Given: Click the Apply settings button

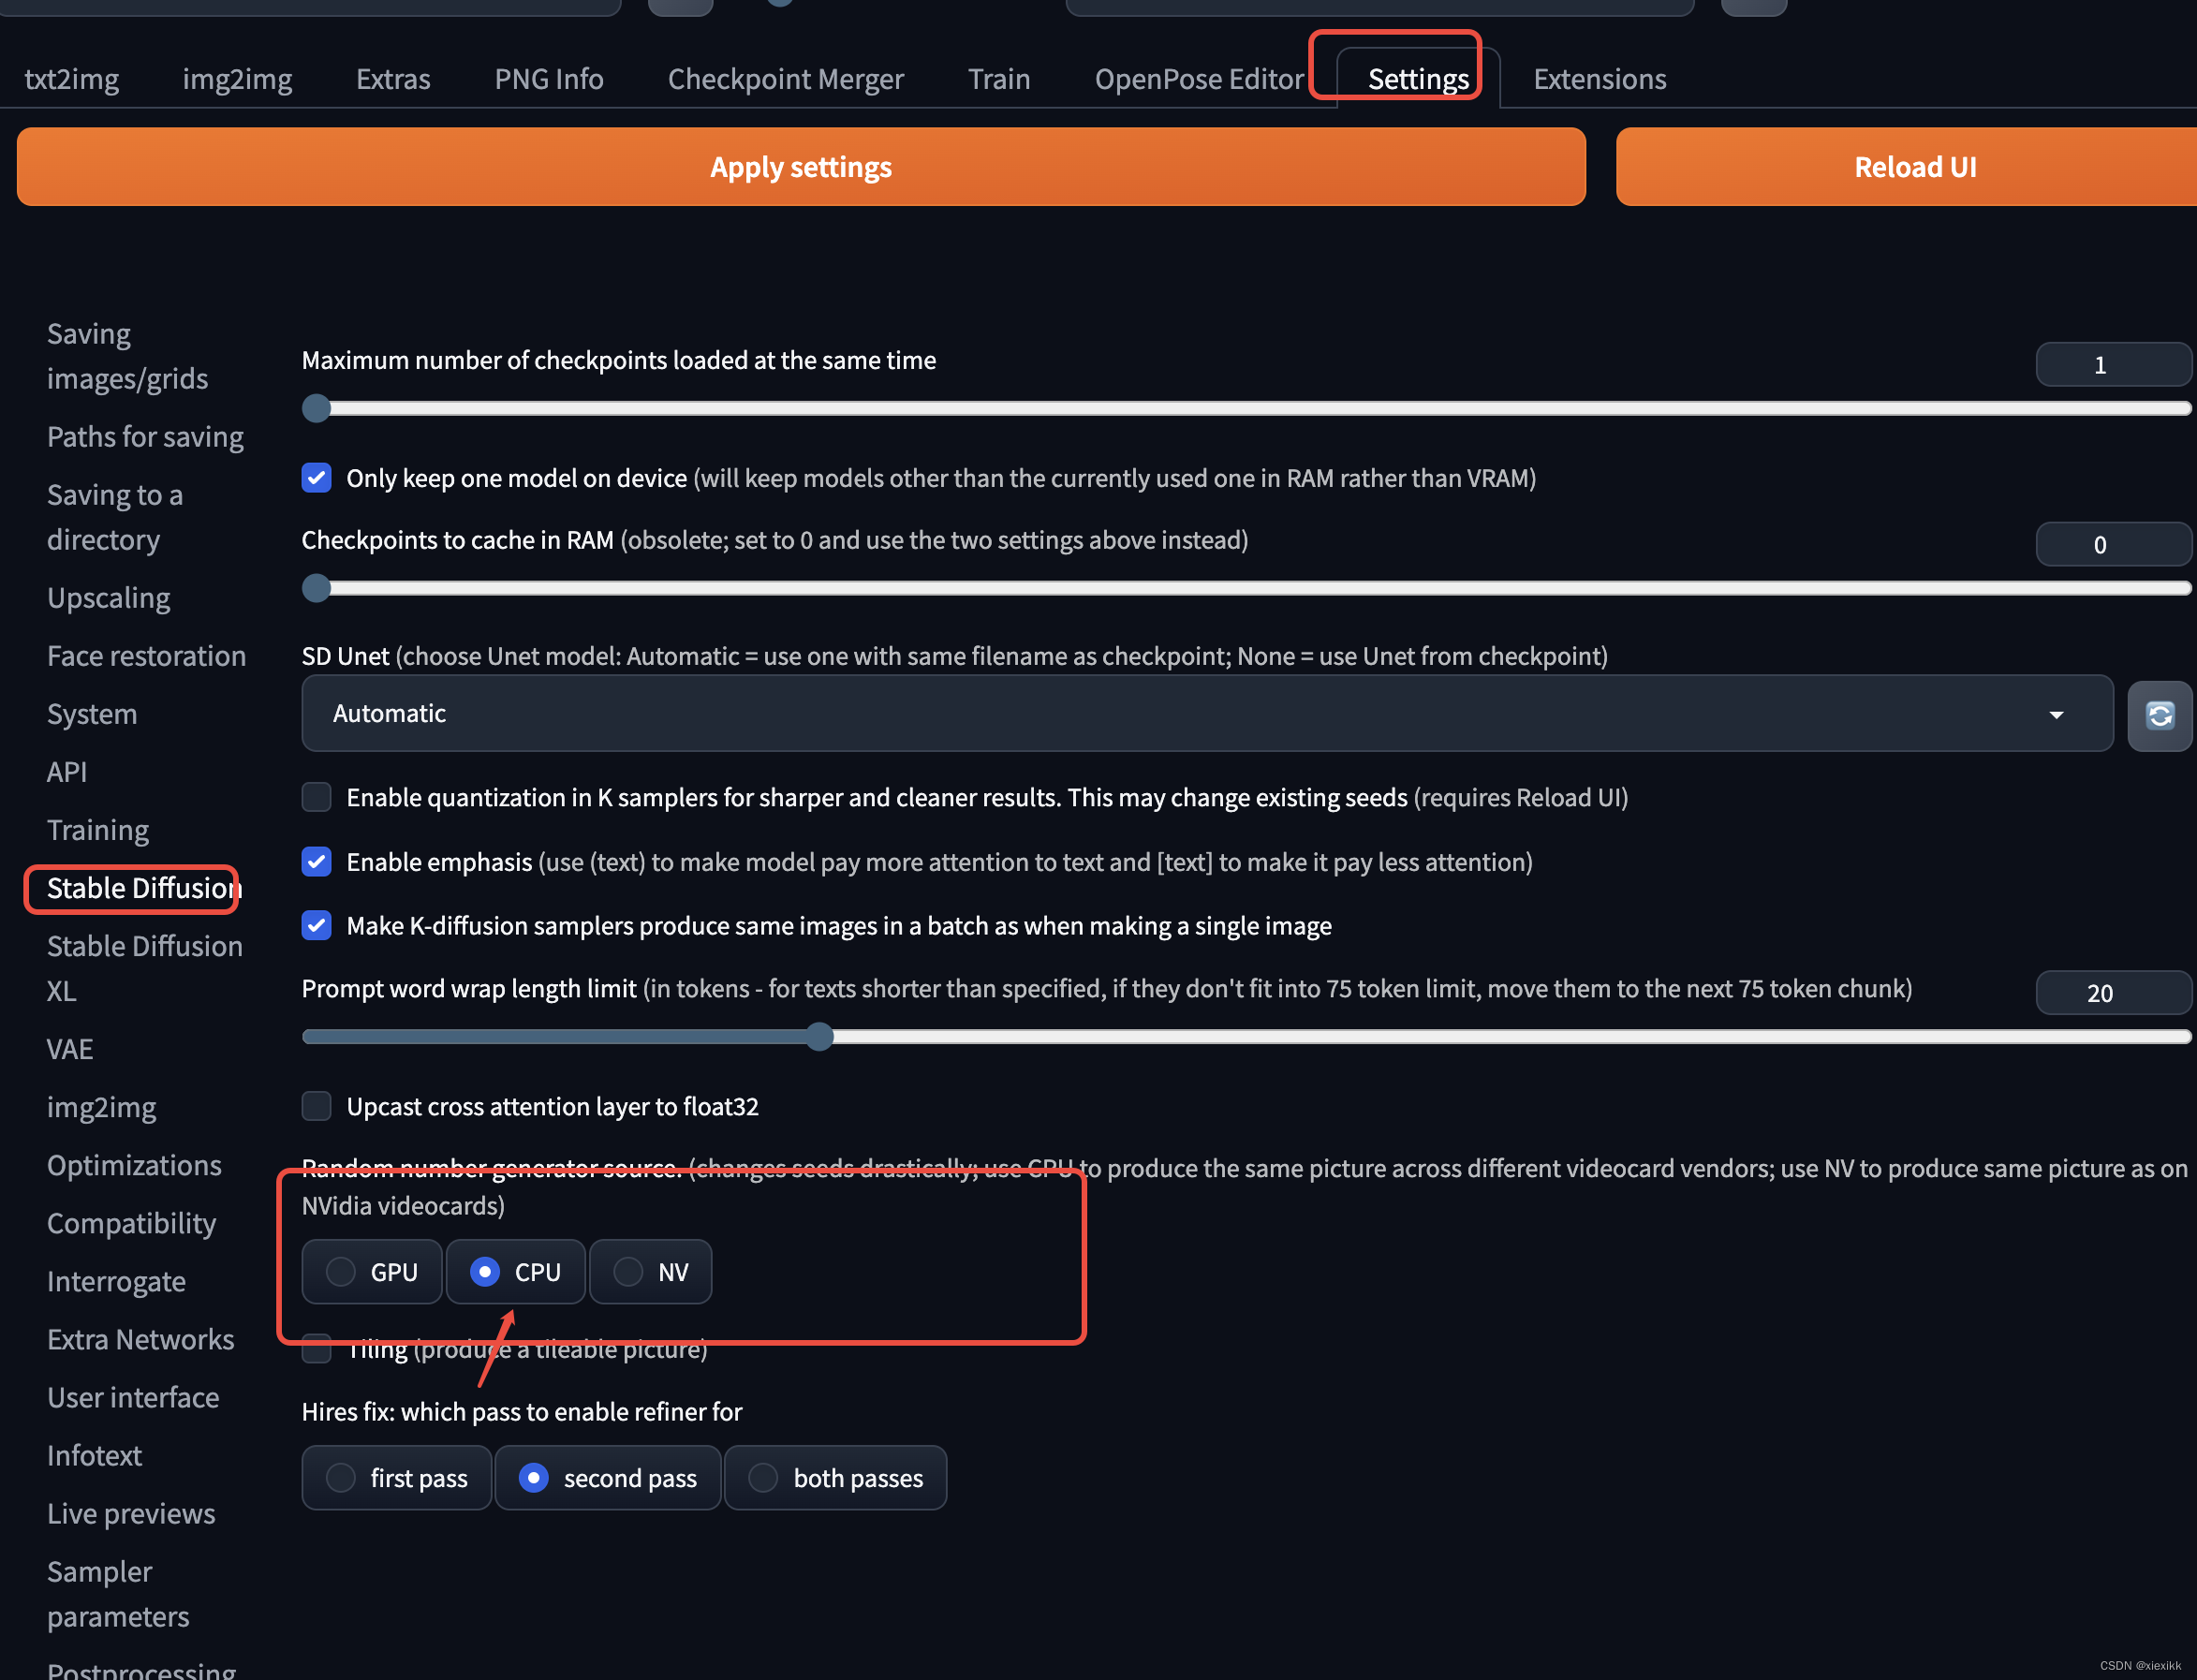Looking at the screenshot, I should coord(800,167).
